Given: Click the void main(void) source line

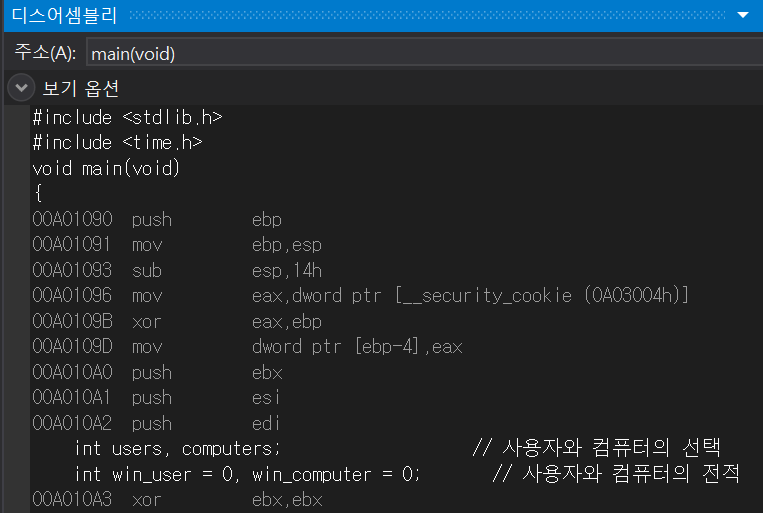Looking at the screenshot, I should point(106,168).
